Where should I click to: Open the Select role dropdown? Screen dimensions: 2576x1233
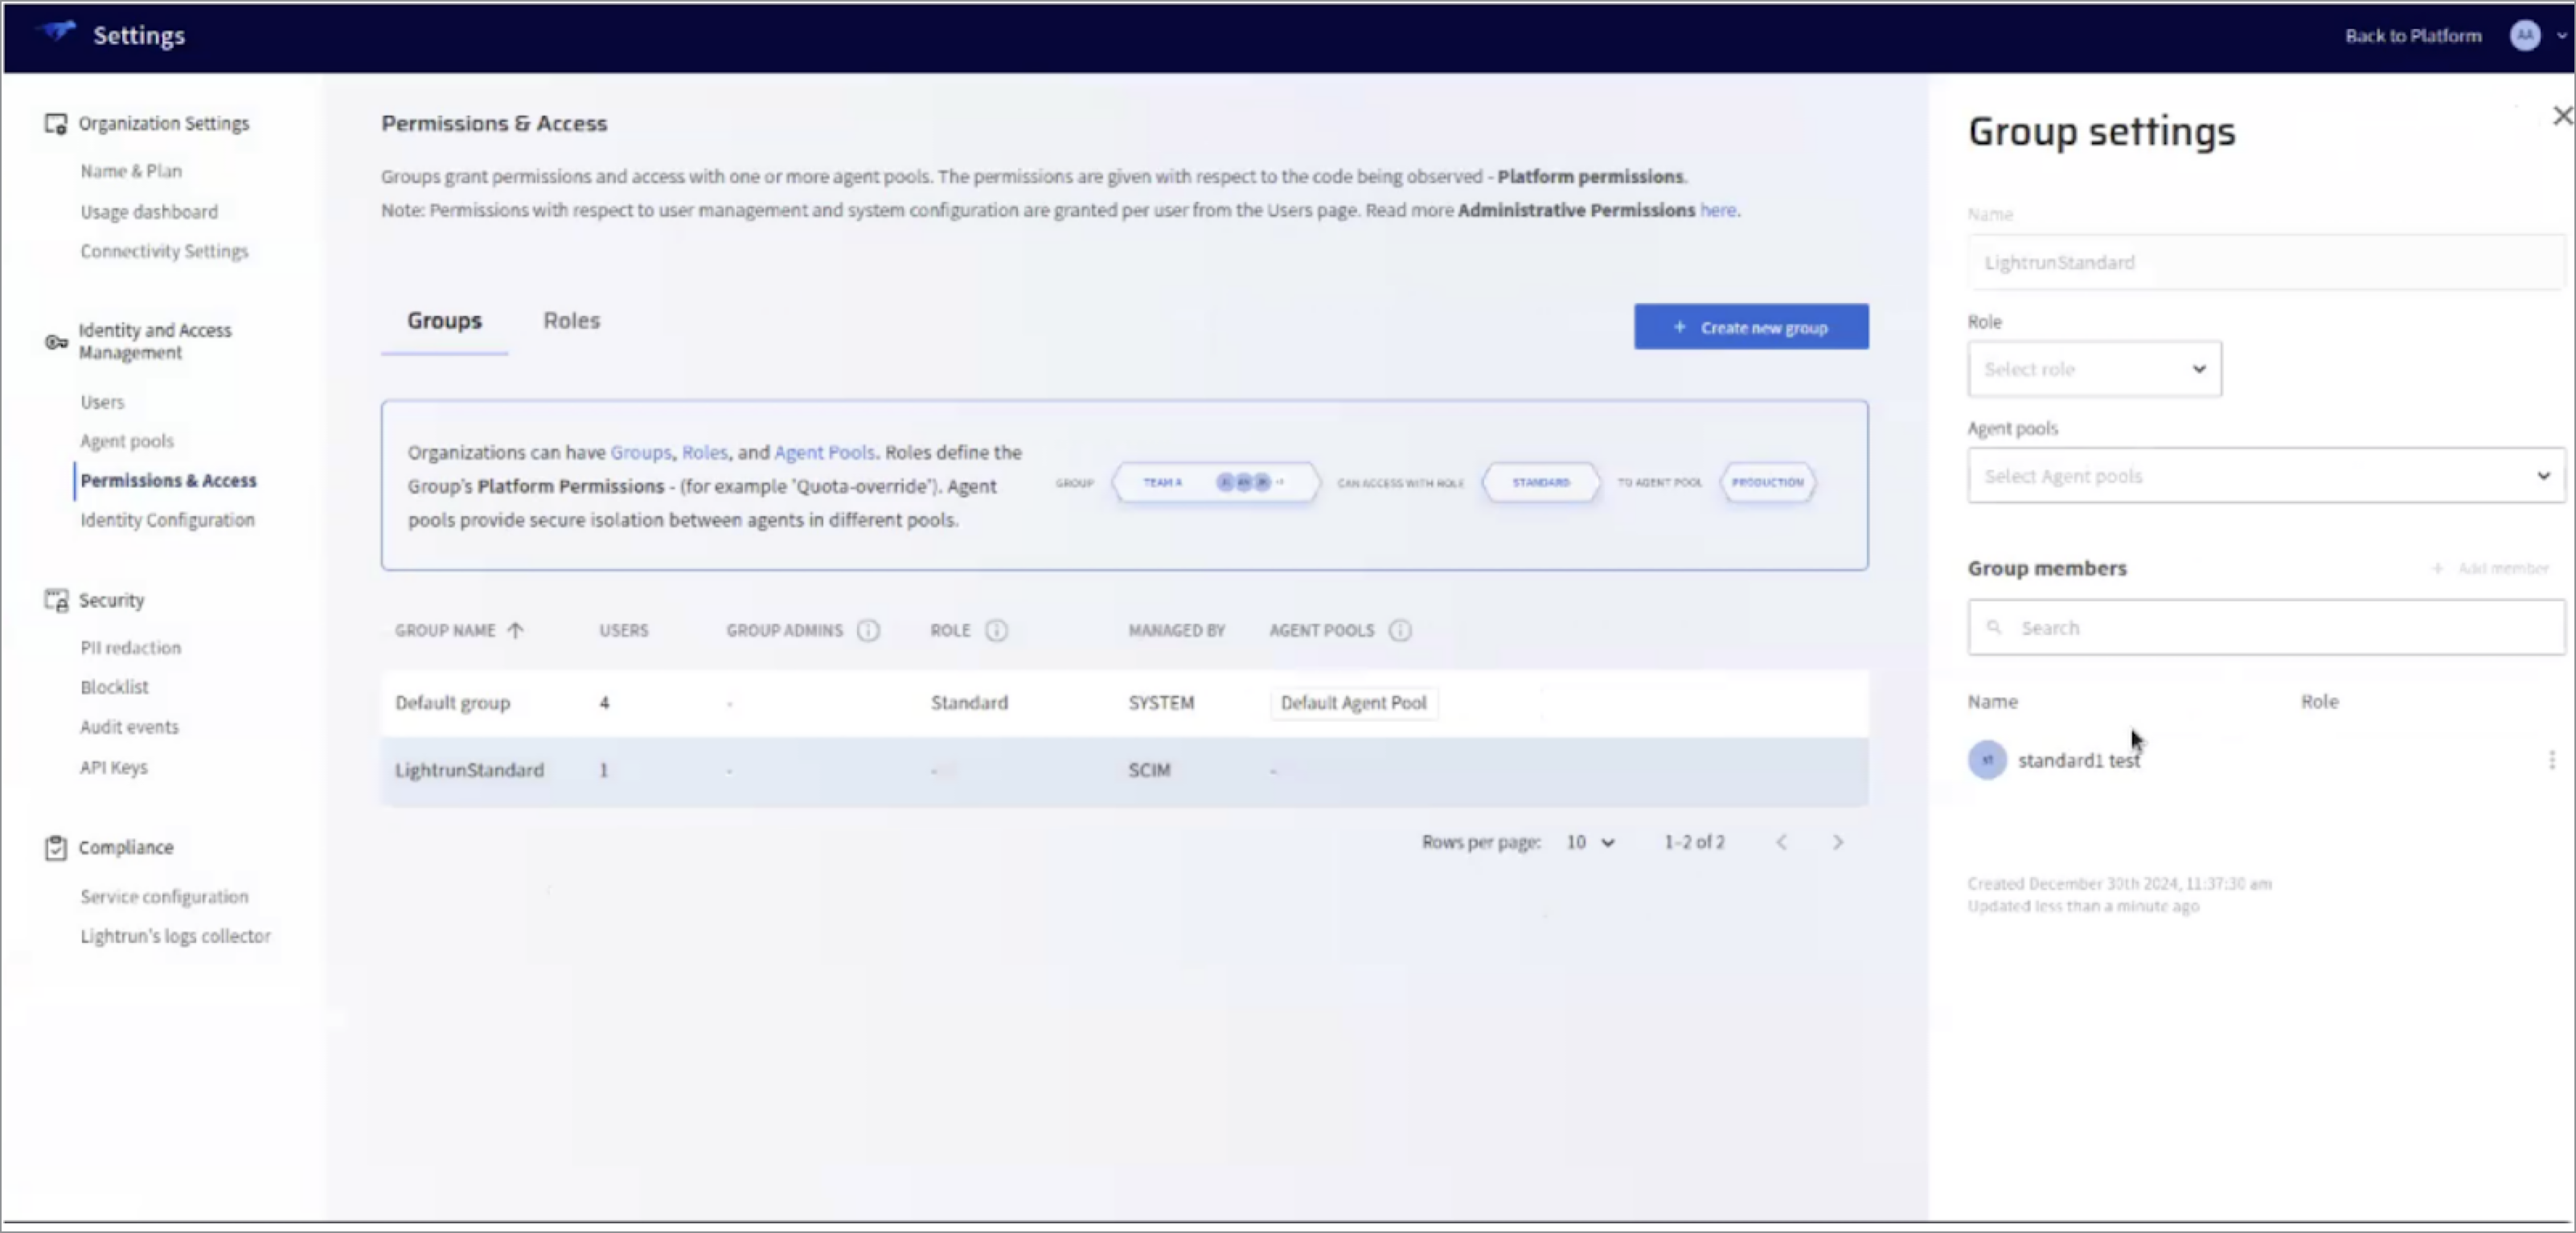[x=2094, y=370]
